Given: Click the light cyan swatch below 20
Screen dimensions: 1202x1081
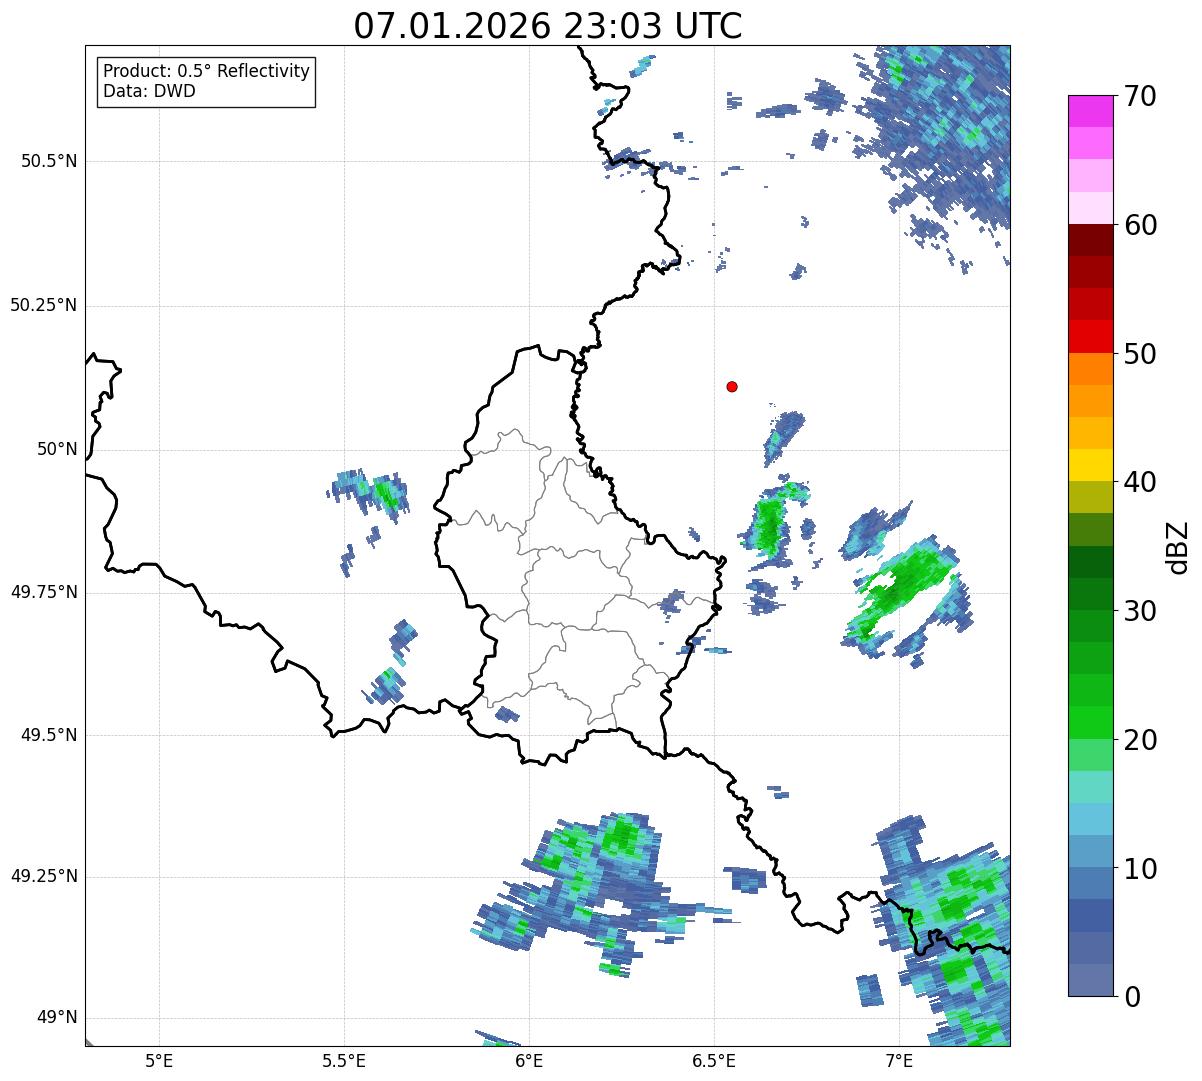Looking at the screenshot, I should pos(1090,787).
